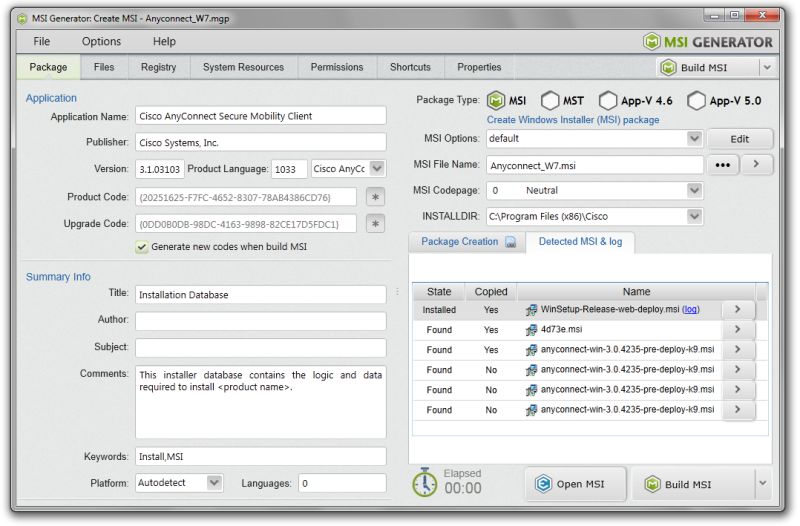800x526 pixels.
Task: Select the Package tab
Action: tap(48, 67)
